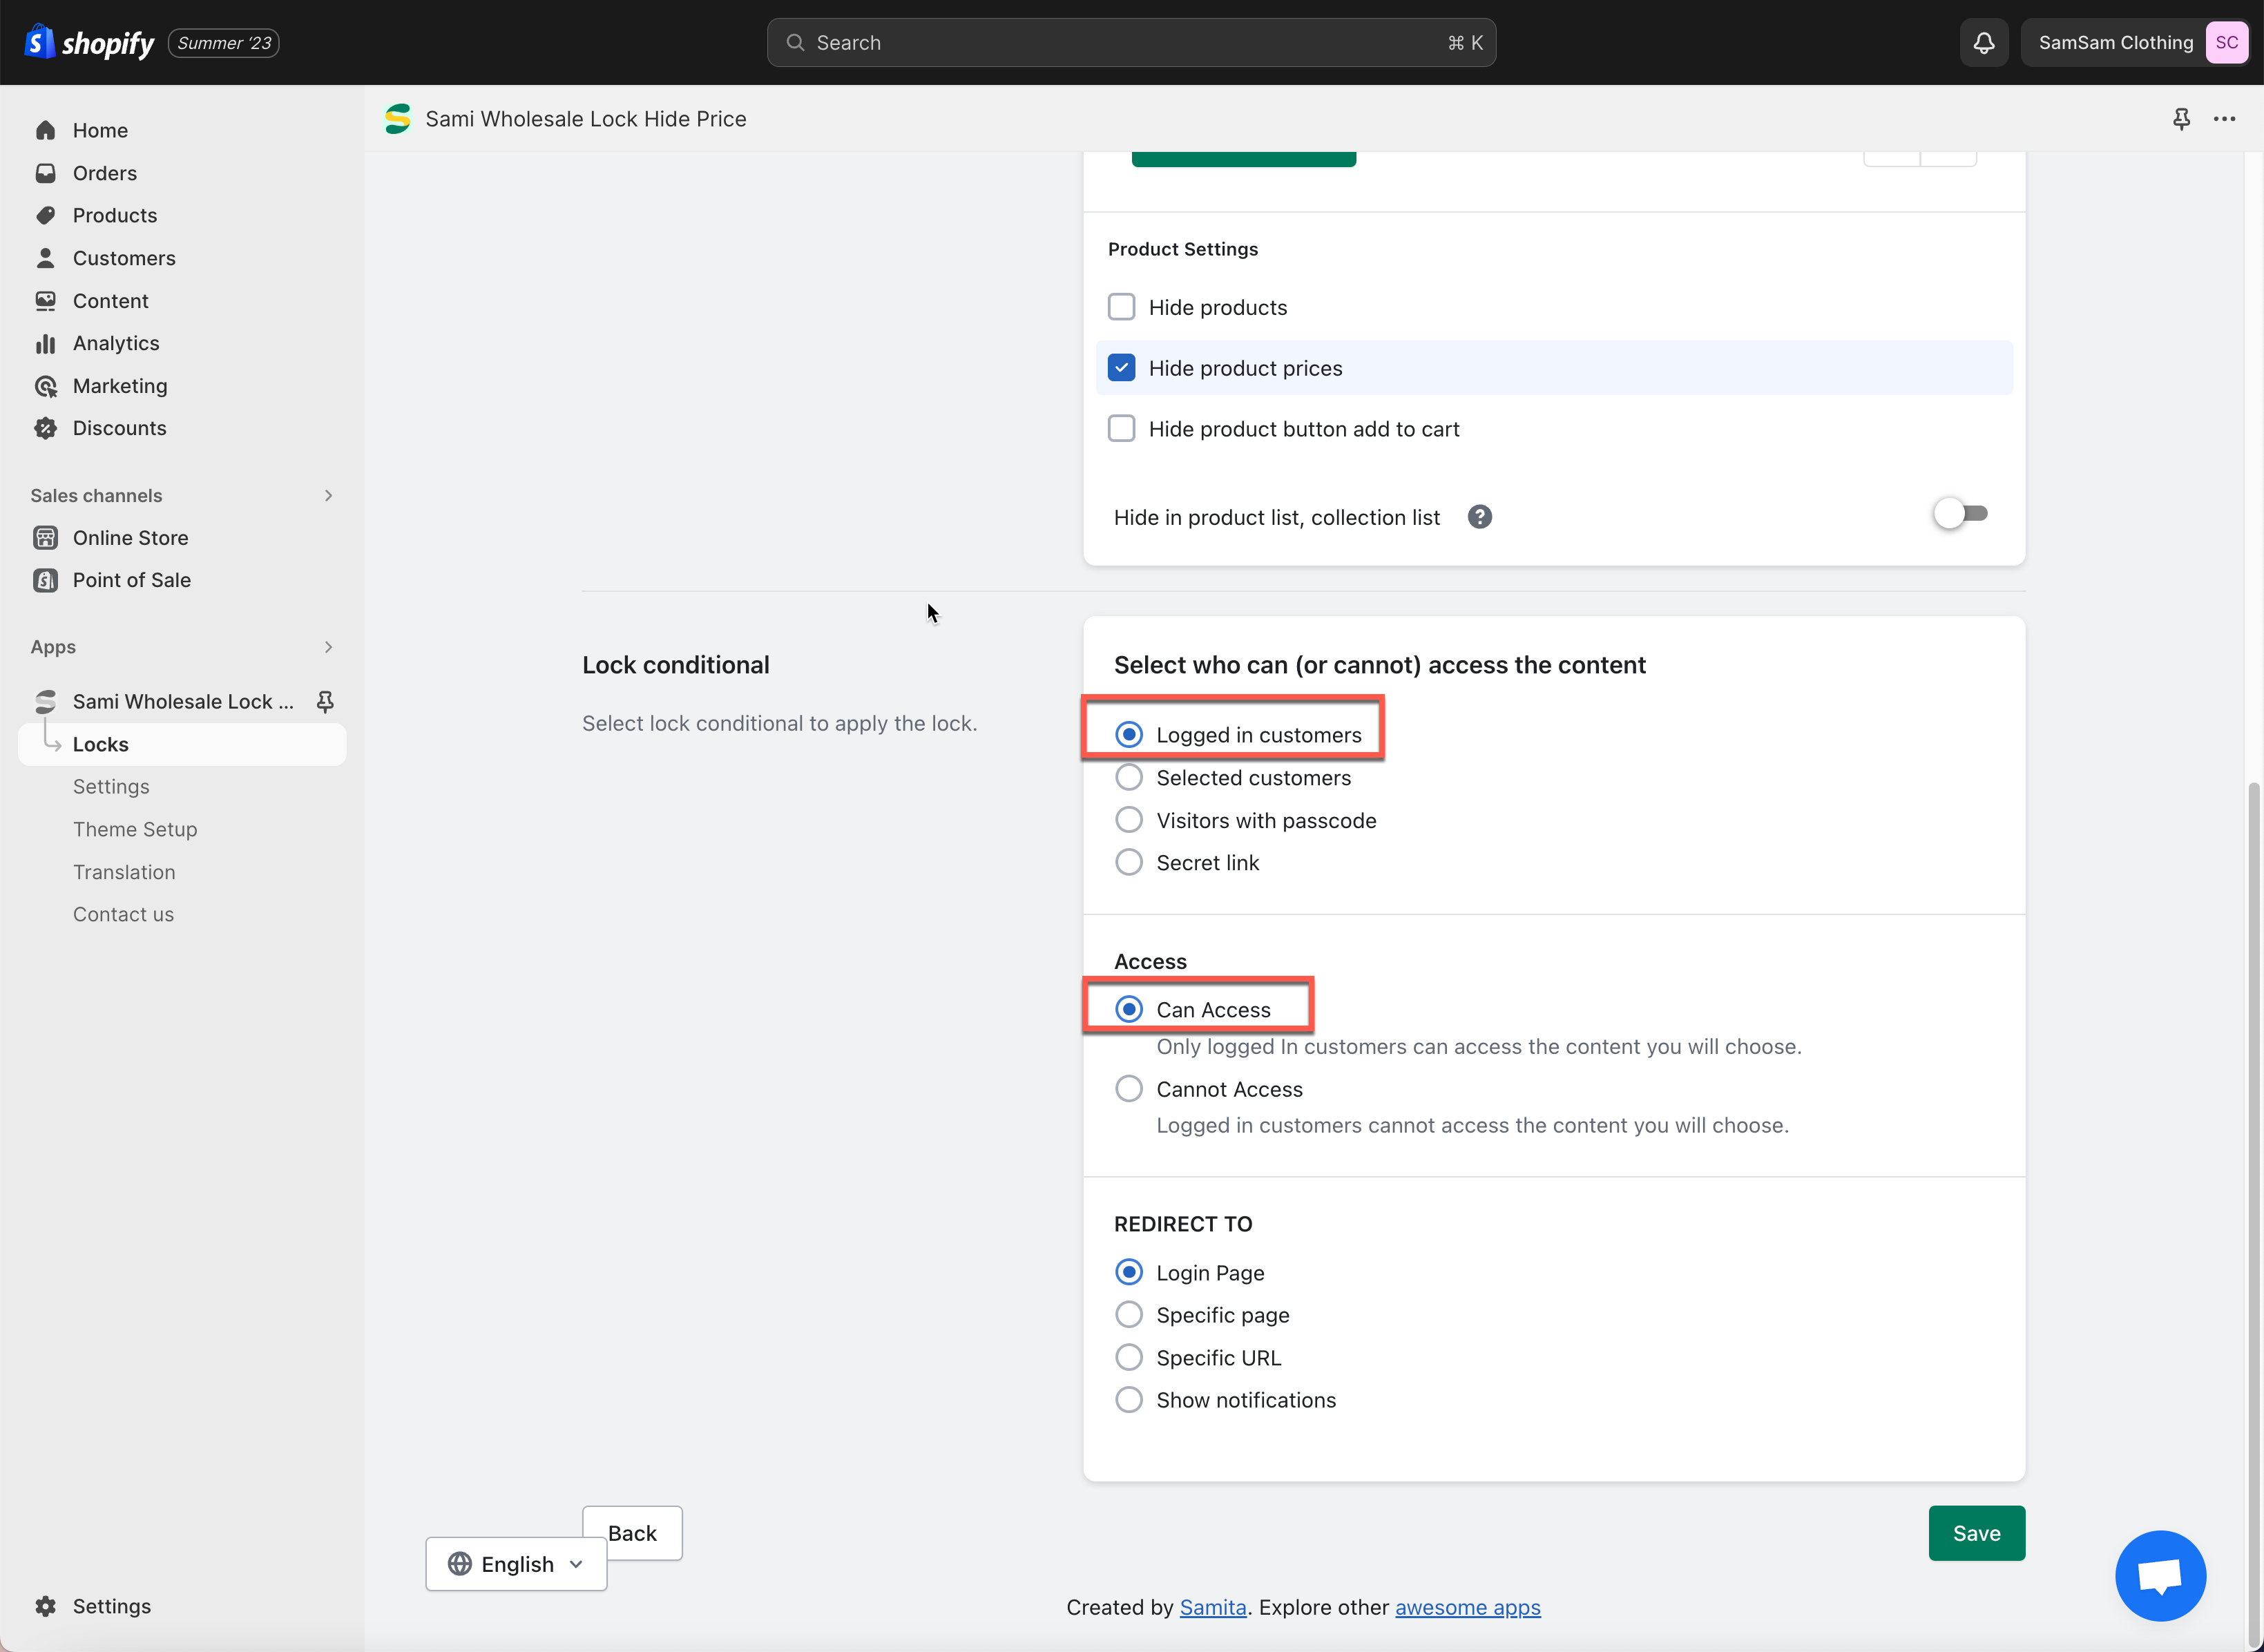Uncheck Hide product prices checkbox
This screenshot has width=2264, height=1652.
coord(1122,368)
